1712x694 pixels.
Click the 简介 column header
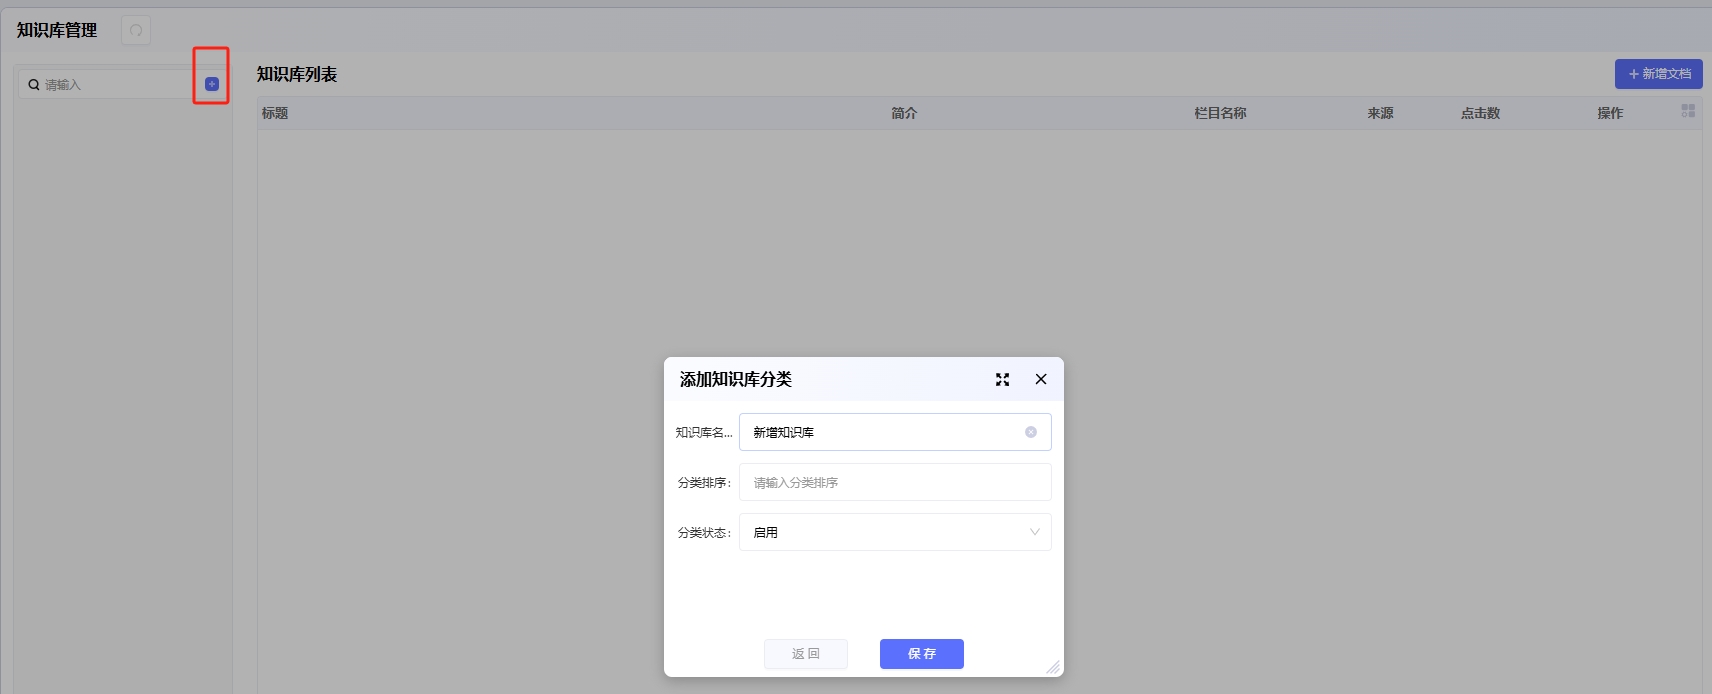[x=904, y=113]
